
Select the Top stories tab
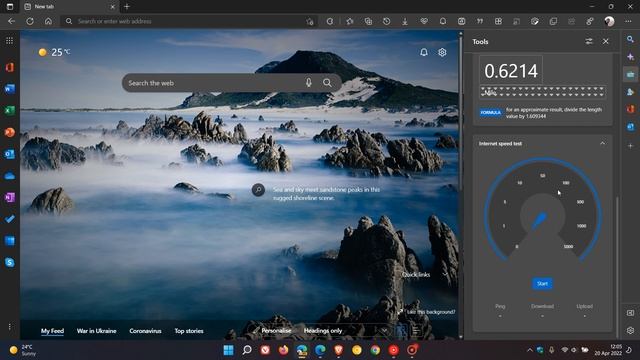pyautogui.click(x=189, y=331)
